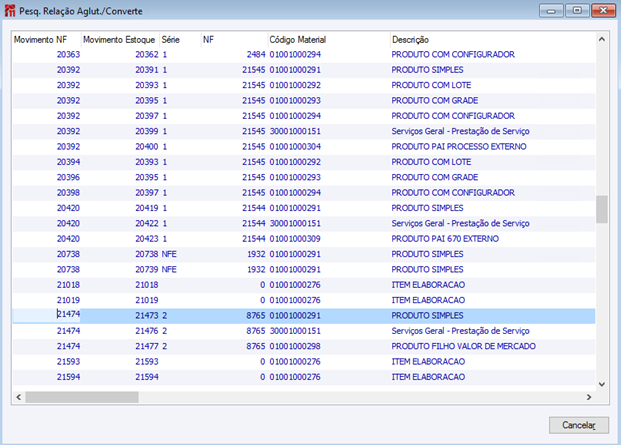Screen dimensions: 621x445
Task: Click material code 01001000298
Action: tap(295, 346)
